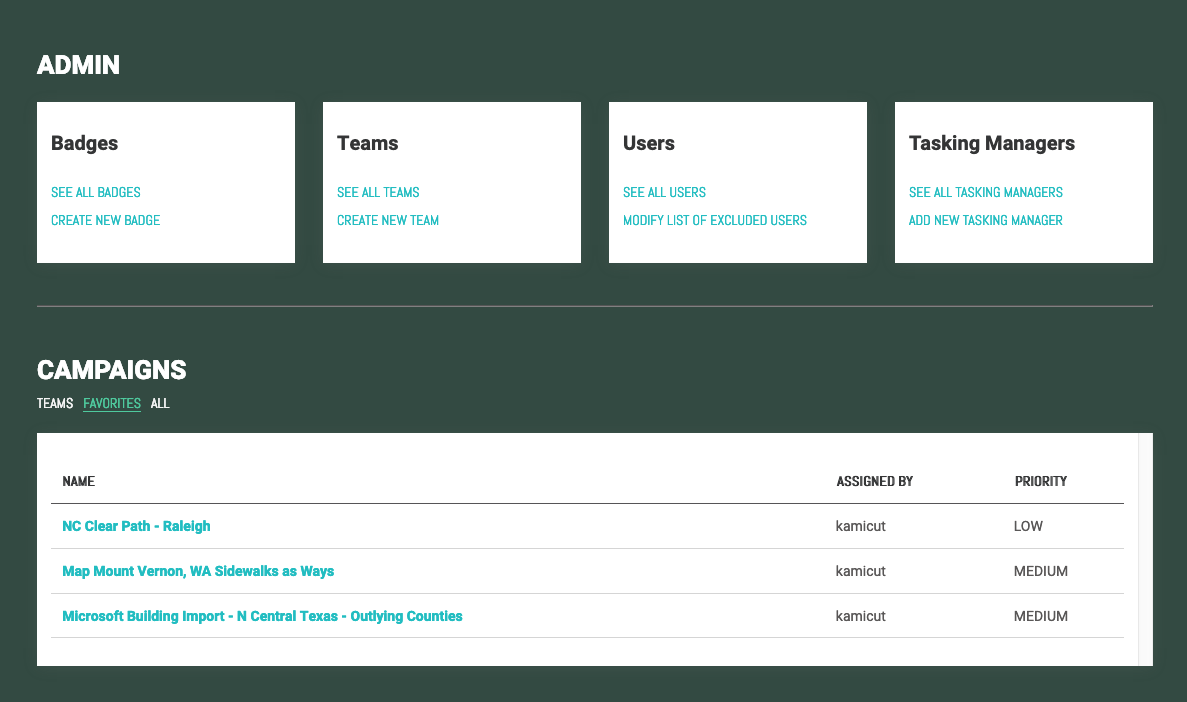Screen dimensions: 1187x702
Task: Click kamicut in the Microsoft Building Import row
Action: tap(861, 616)
